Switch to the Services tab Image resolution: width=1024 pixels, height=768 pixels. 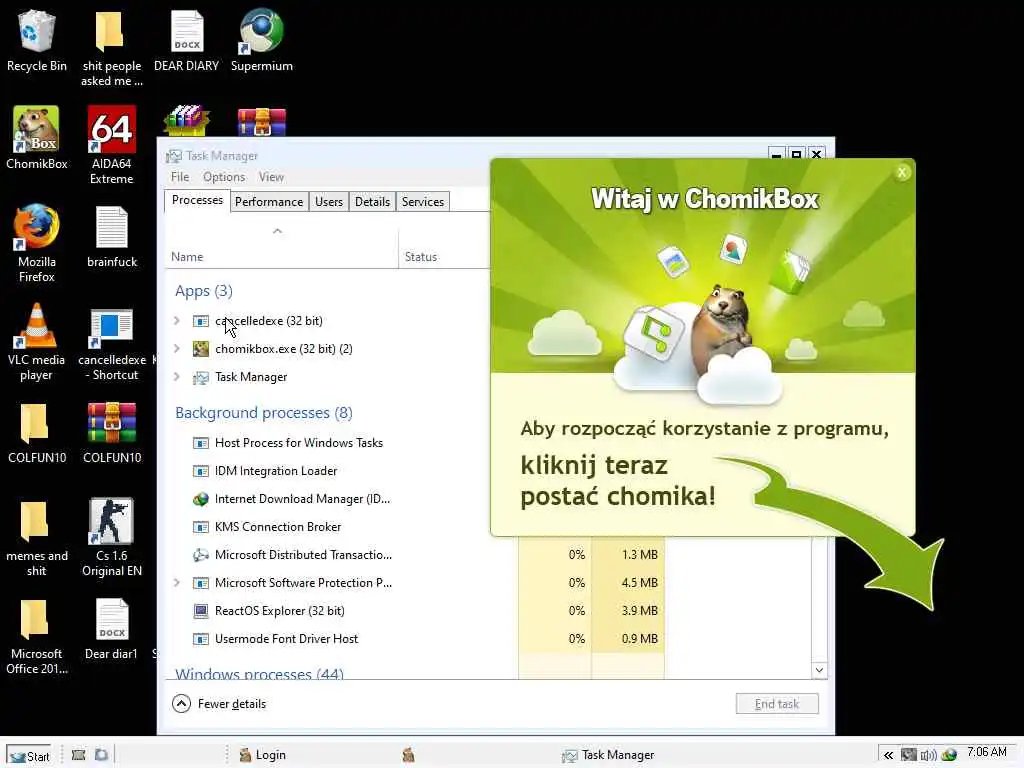(x=423, y=202)
